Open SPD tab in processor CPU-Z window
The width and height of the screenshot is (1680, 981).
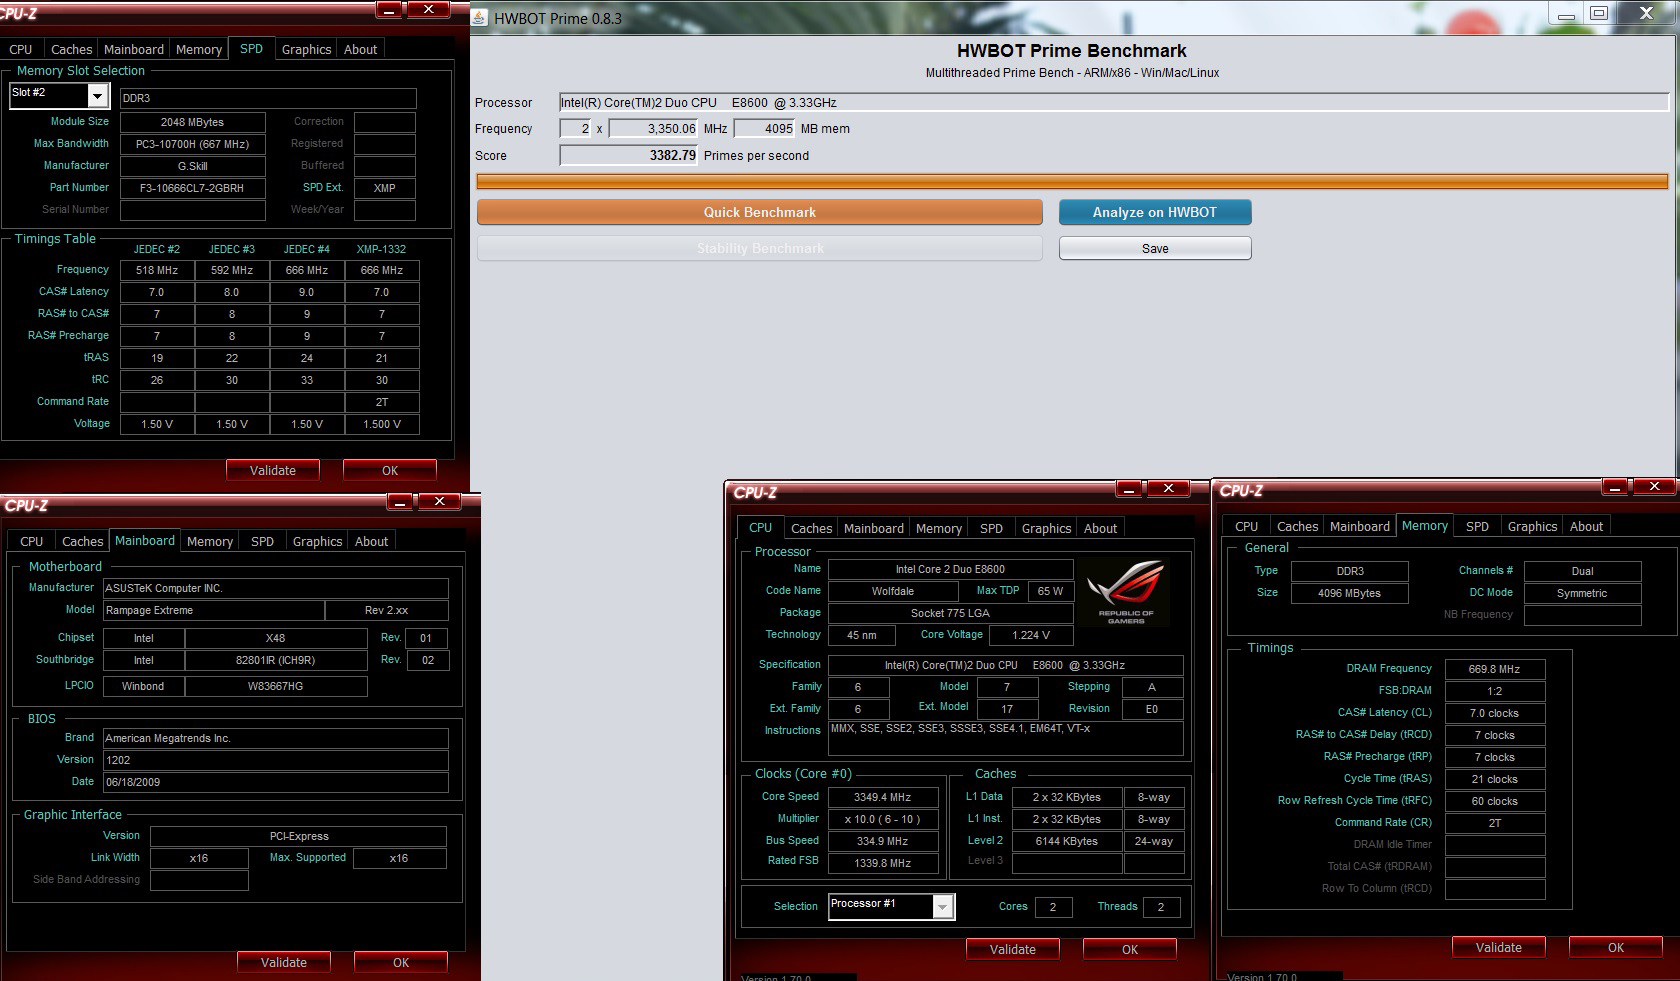point(991,528)
